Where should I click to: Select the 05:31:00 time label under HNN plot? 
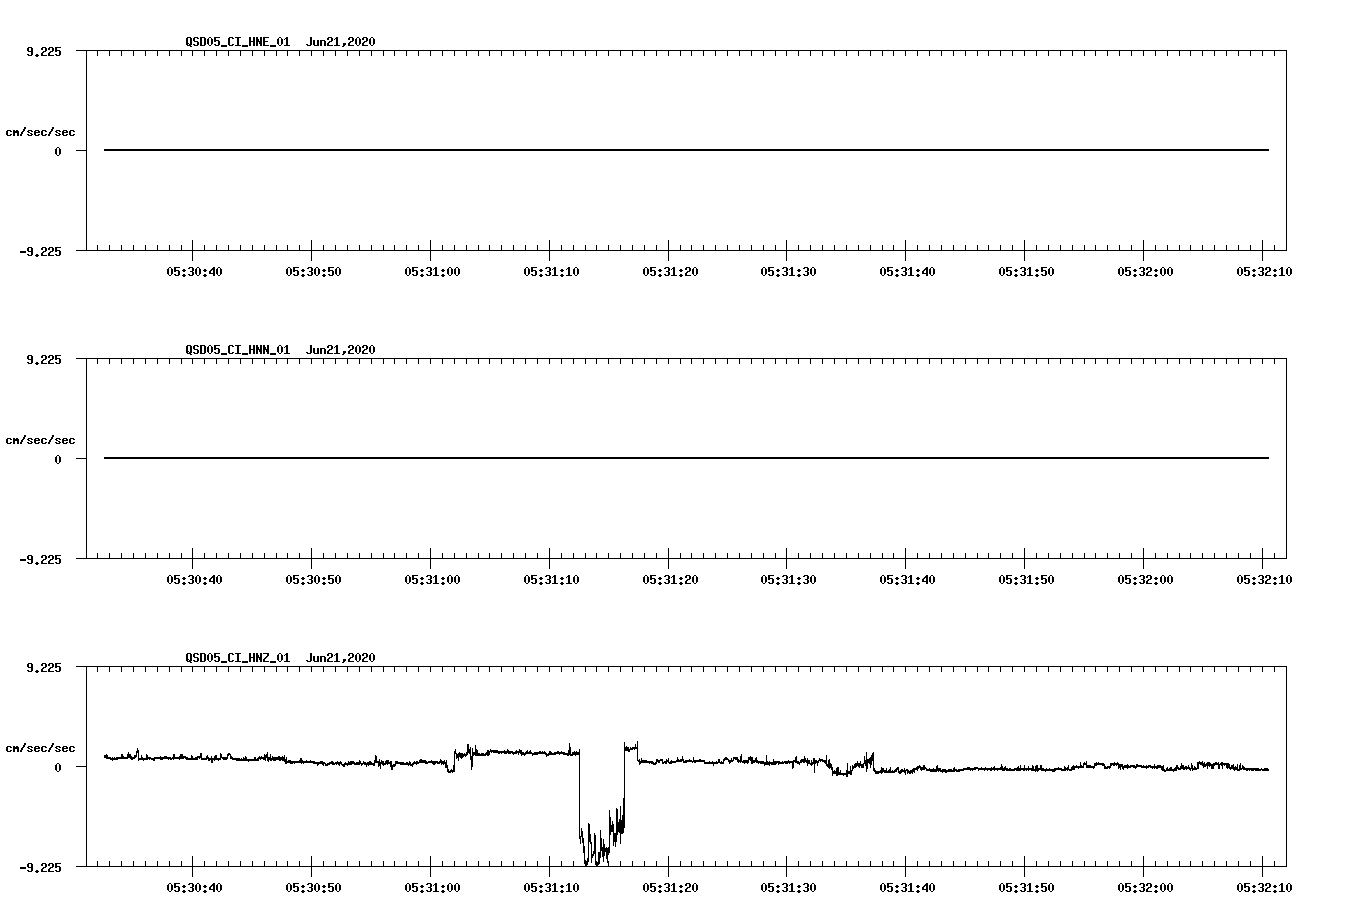click(432, 580)
